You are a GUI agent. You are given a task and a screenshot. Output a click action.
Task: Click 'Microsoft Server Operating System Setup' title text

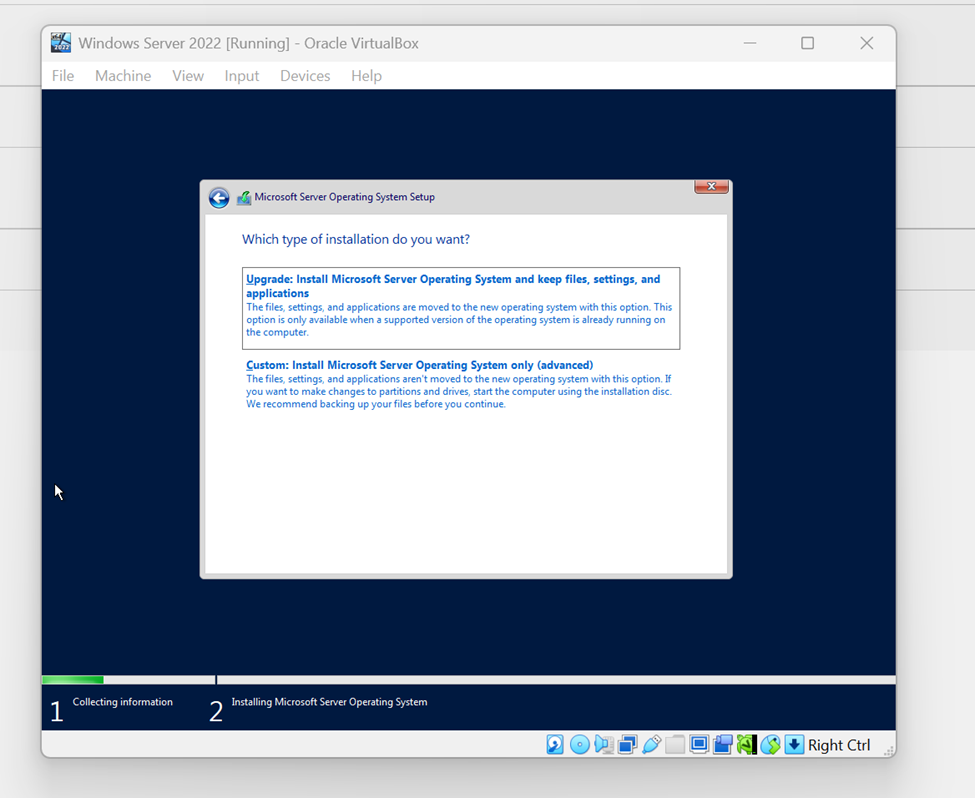click(344, 197)
